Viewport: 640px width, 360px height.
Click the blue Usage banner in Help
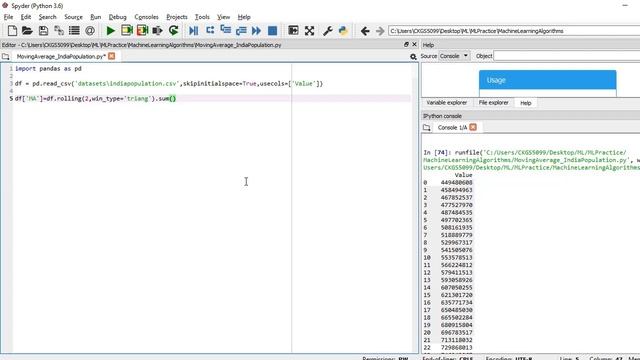coord(547,80)
